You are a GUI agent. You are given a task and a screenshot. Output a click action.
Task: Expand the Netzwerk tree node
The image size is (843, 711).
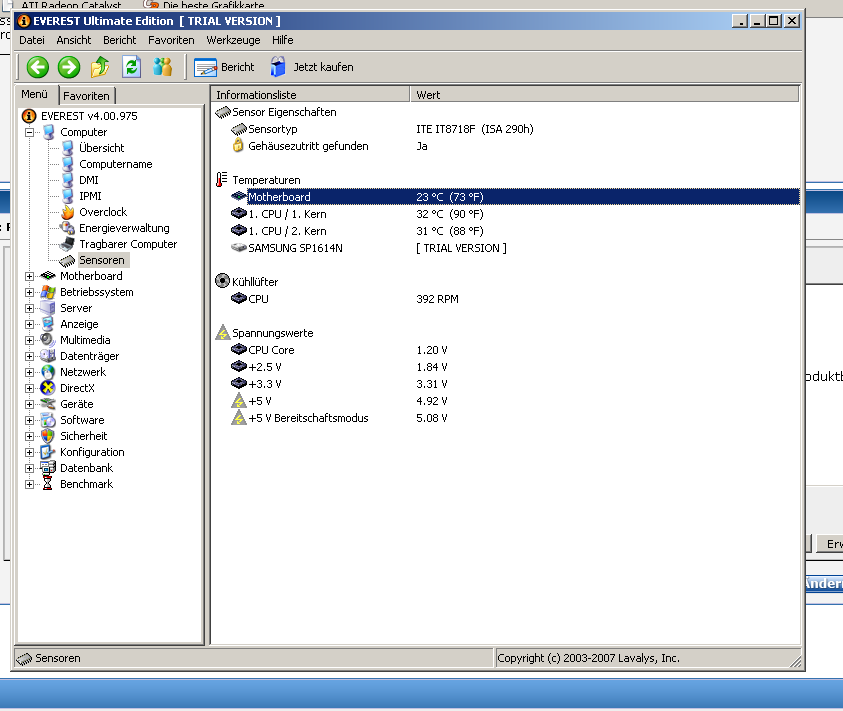click(x=30, y=373)
